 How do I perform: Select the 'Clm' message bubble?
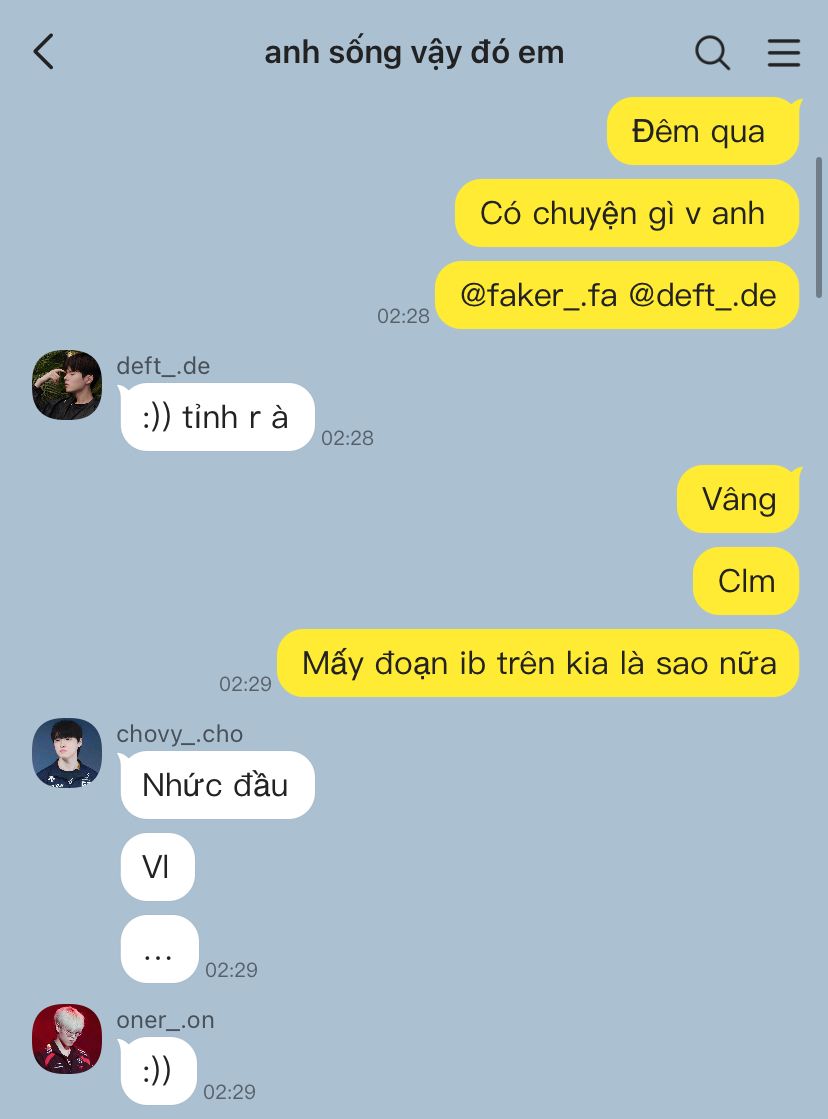point(746,581)
